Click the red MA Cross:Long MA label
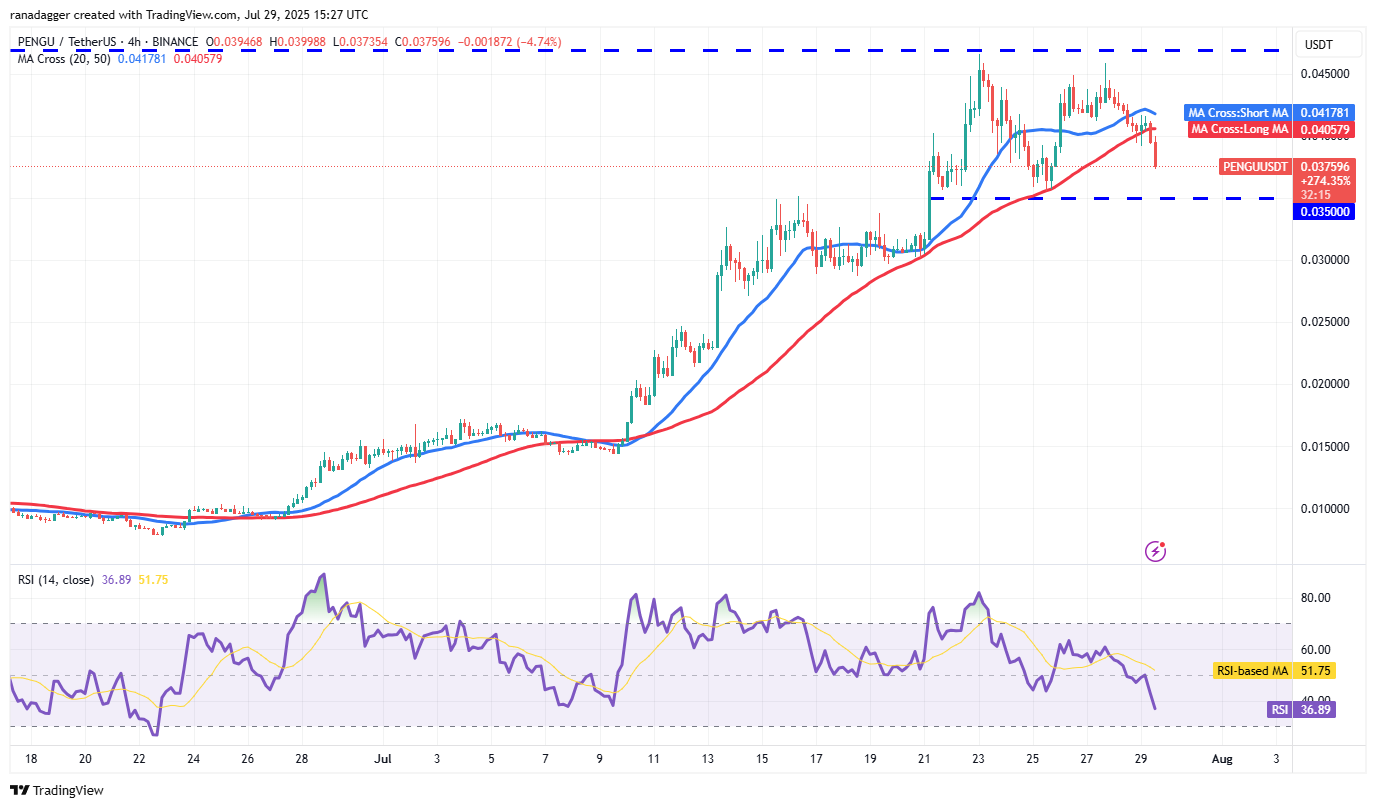 (x=1238, y=129)
